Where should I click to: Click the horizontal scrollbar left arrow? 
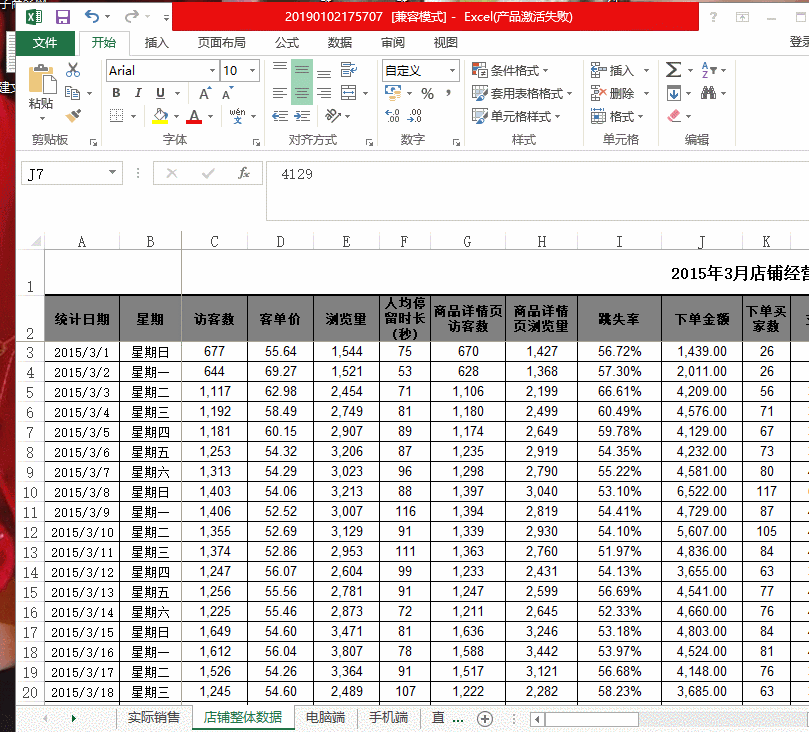pyautogui.click(x=537, y=719)
